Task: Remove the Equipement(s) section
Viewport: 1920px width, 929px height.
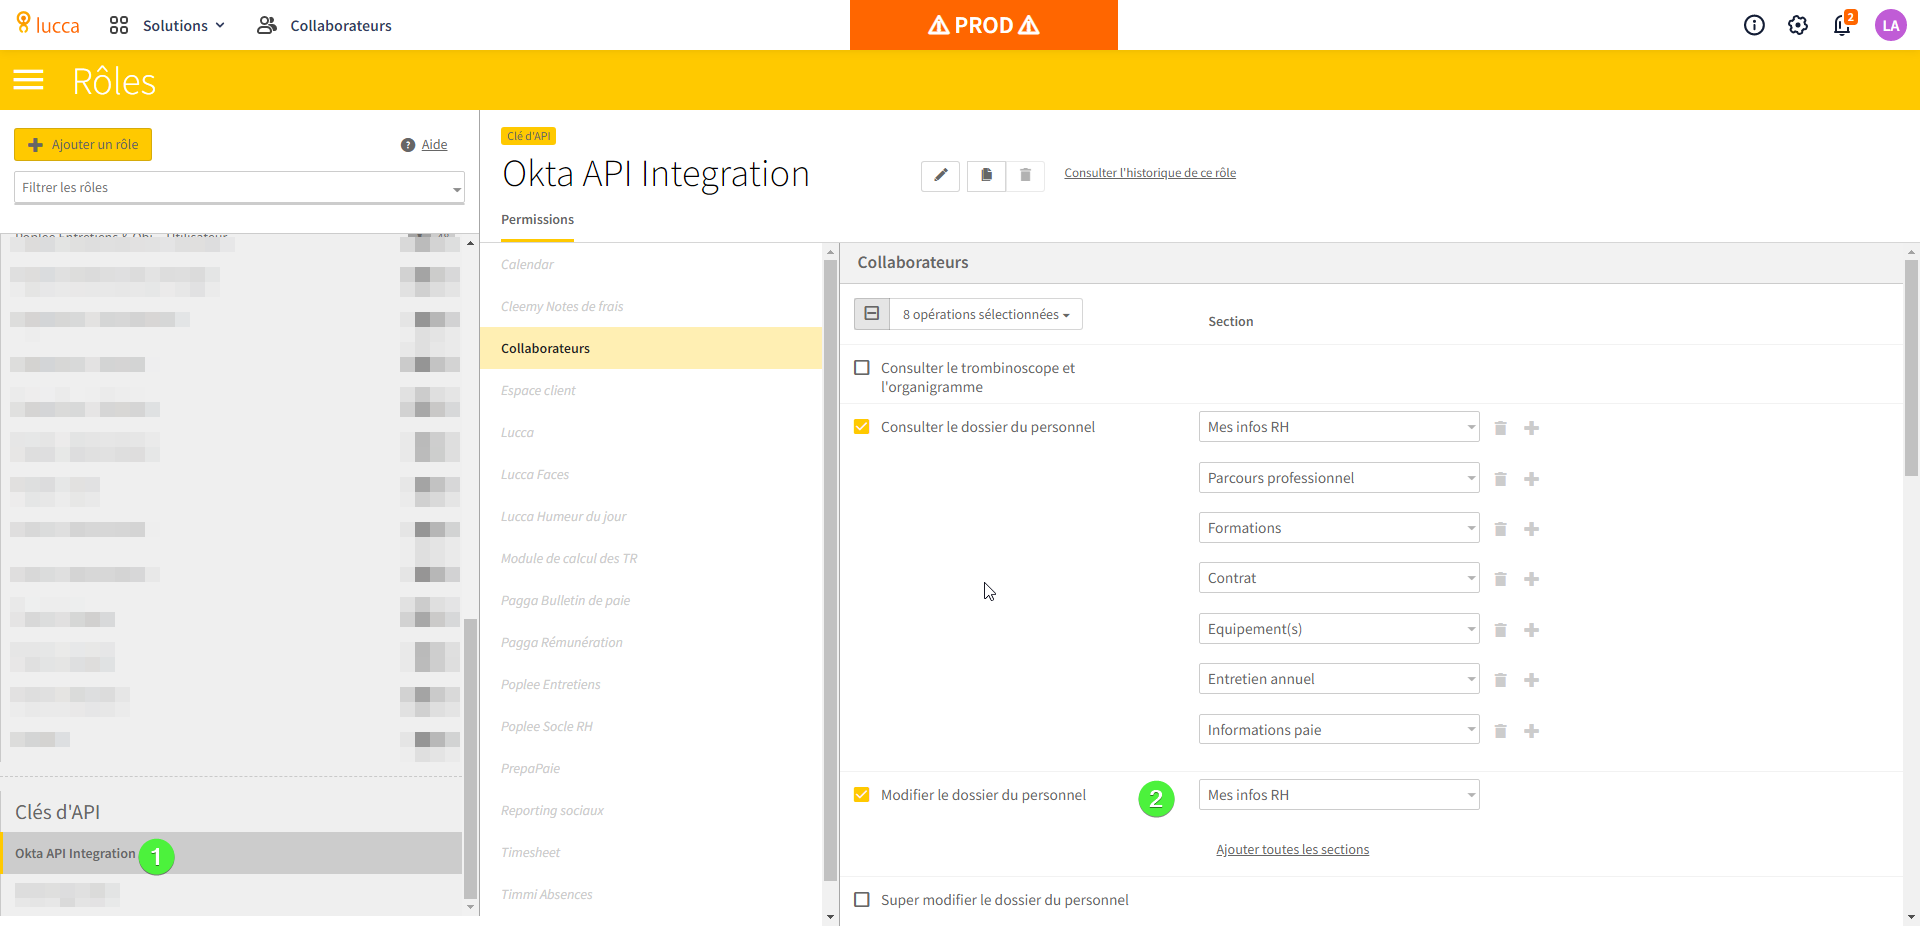Action: pos(1500,630)
